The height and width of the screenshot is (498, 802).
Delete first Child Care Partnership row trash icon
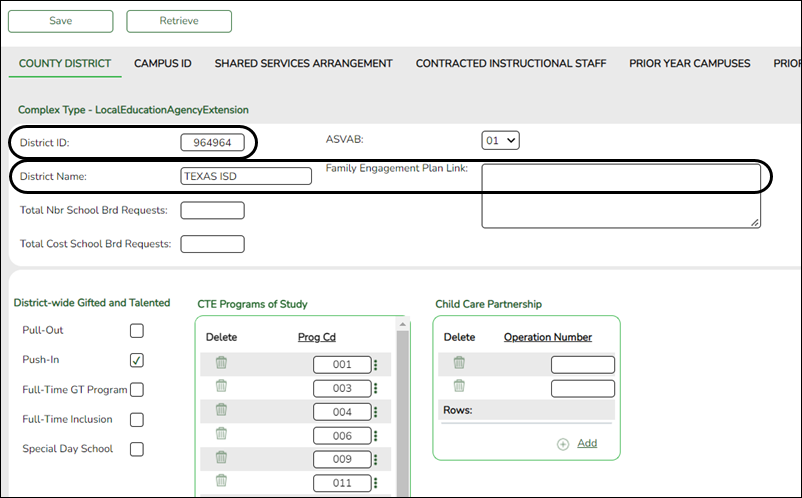point(459,363)
